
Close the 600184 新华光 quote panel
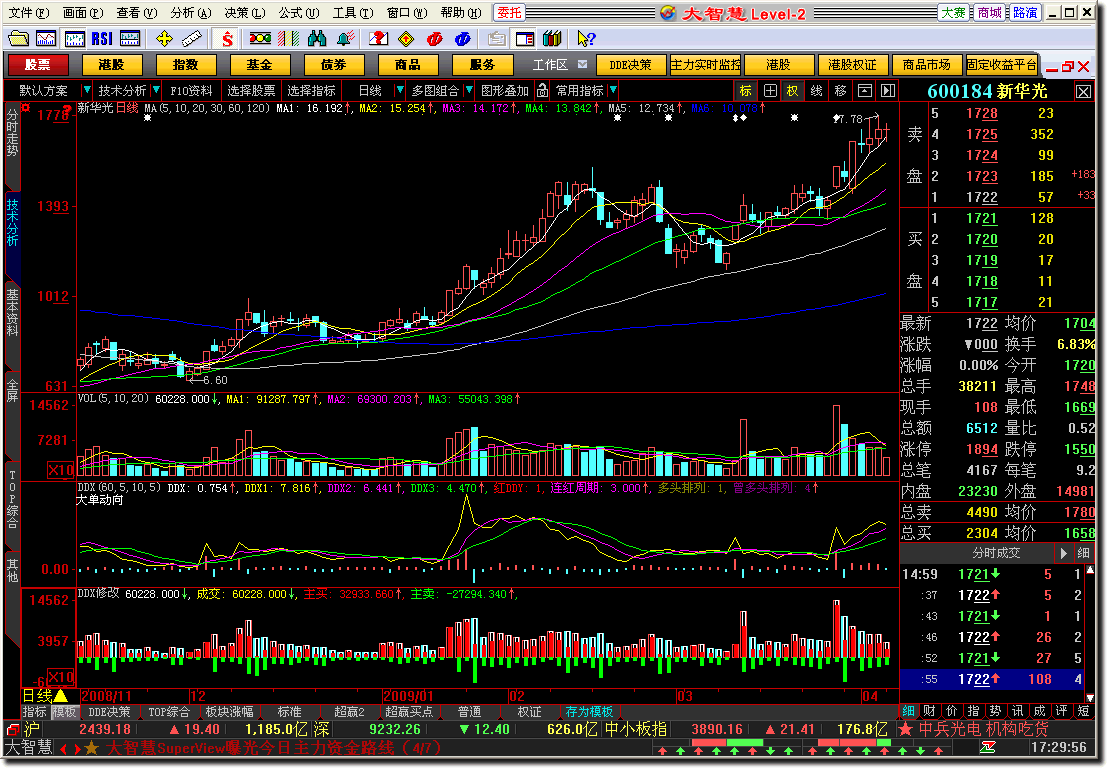(1083, 91)
